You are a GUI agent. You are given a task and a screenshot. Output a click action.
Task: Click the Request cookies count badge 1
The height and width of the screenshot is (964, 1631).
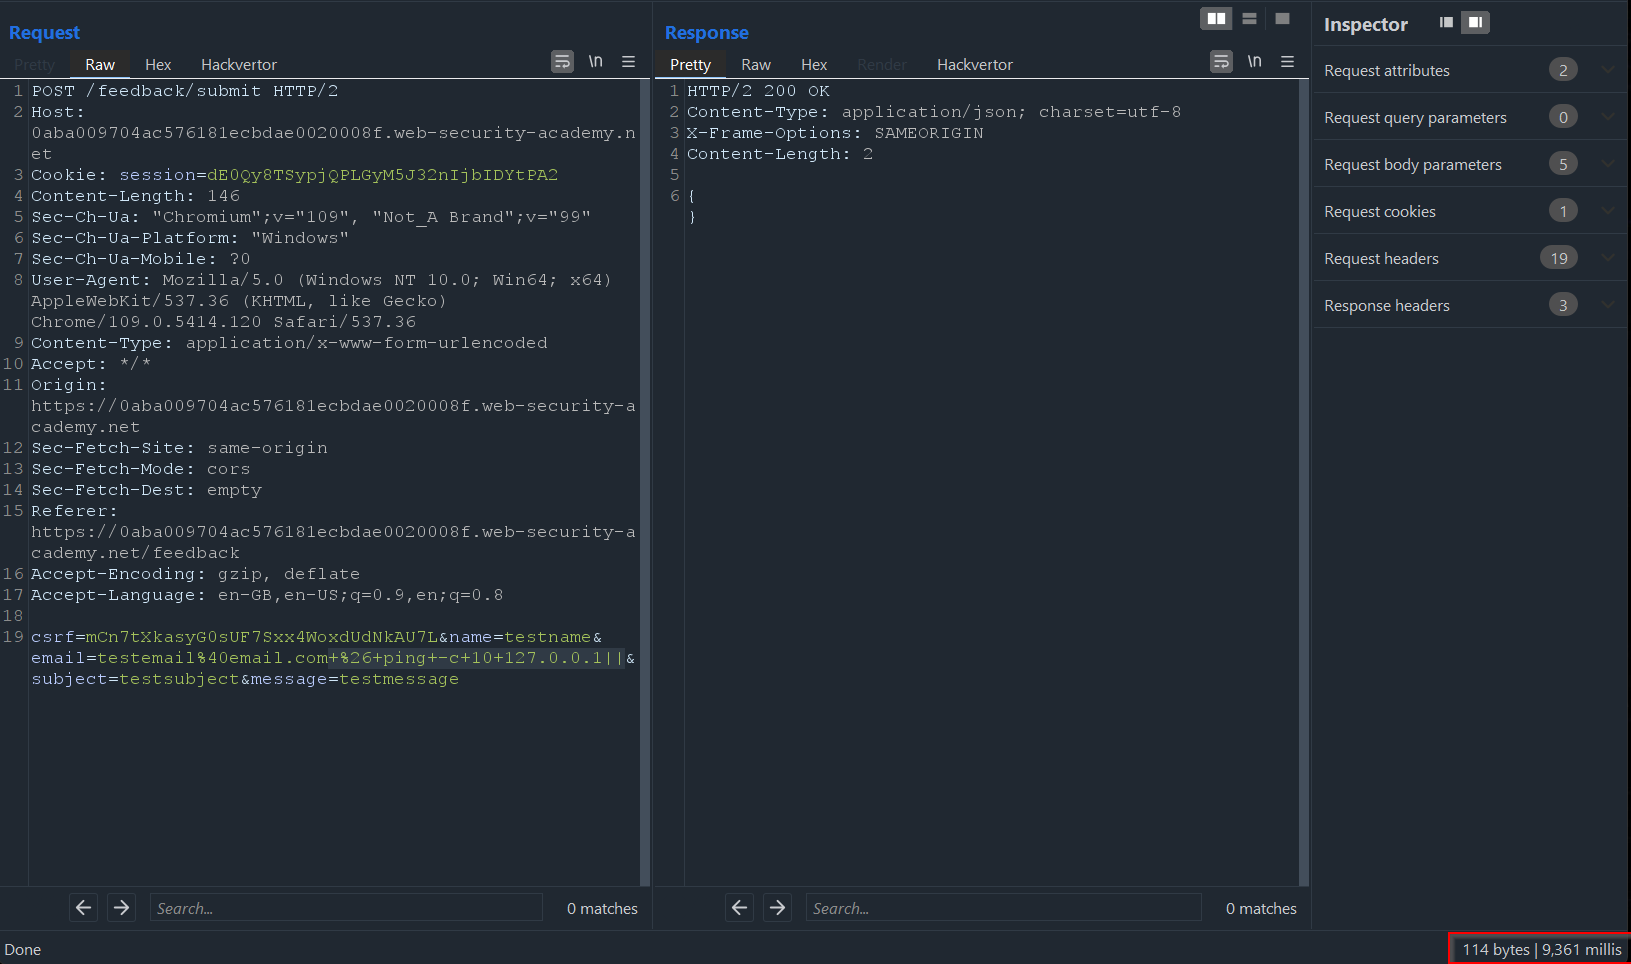pos(1563,211)
